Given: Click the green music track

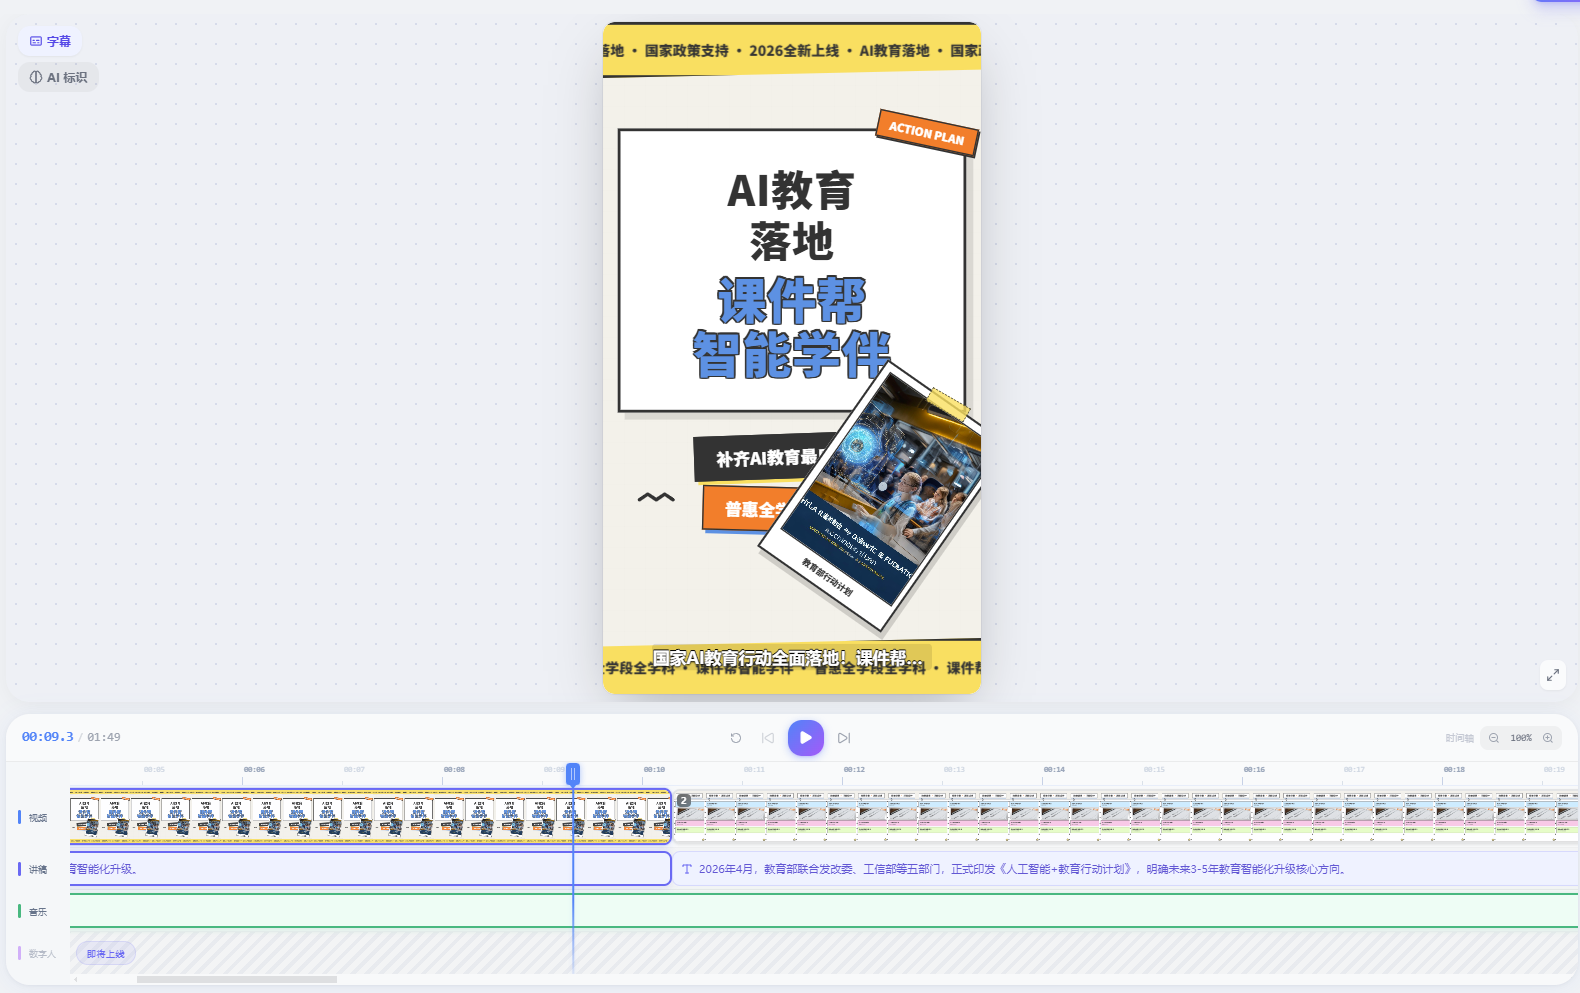Looking at the screenshot, I should click(824, 911).
